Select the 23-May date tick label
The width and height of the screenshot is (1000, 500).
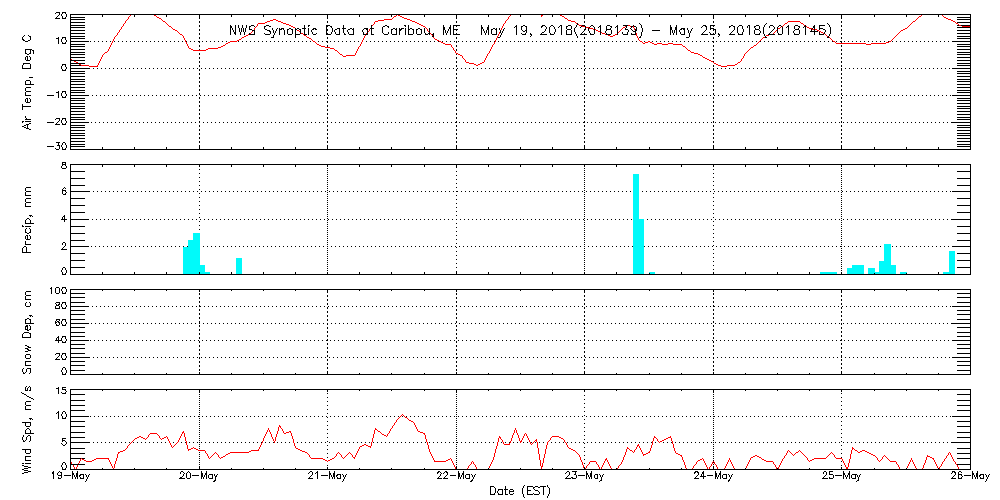585,477
